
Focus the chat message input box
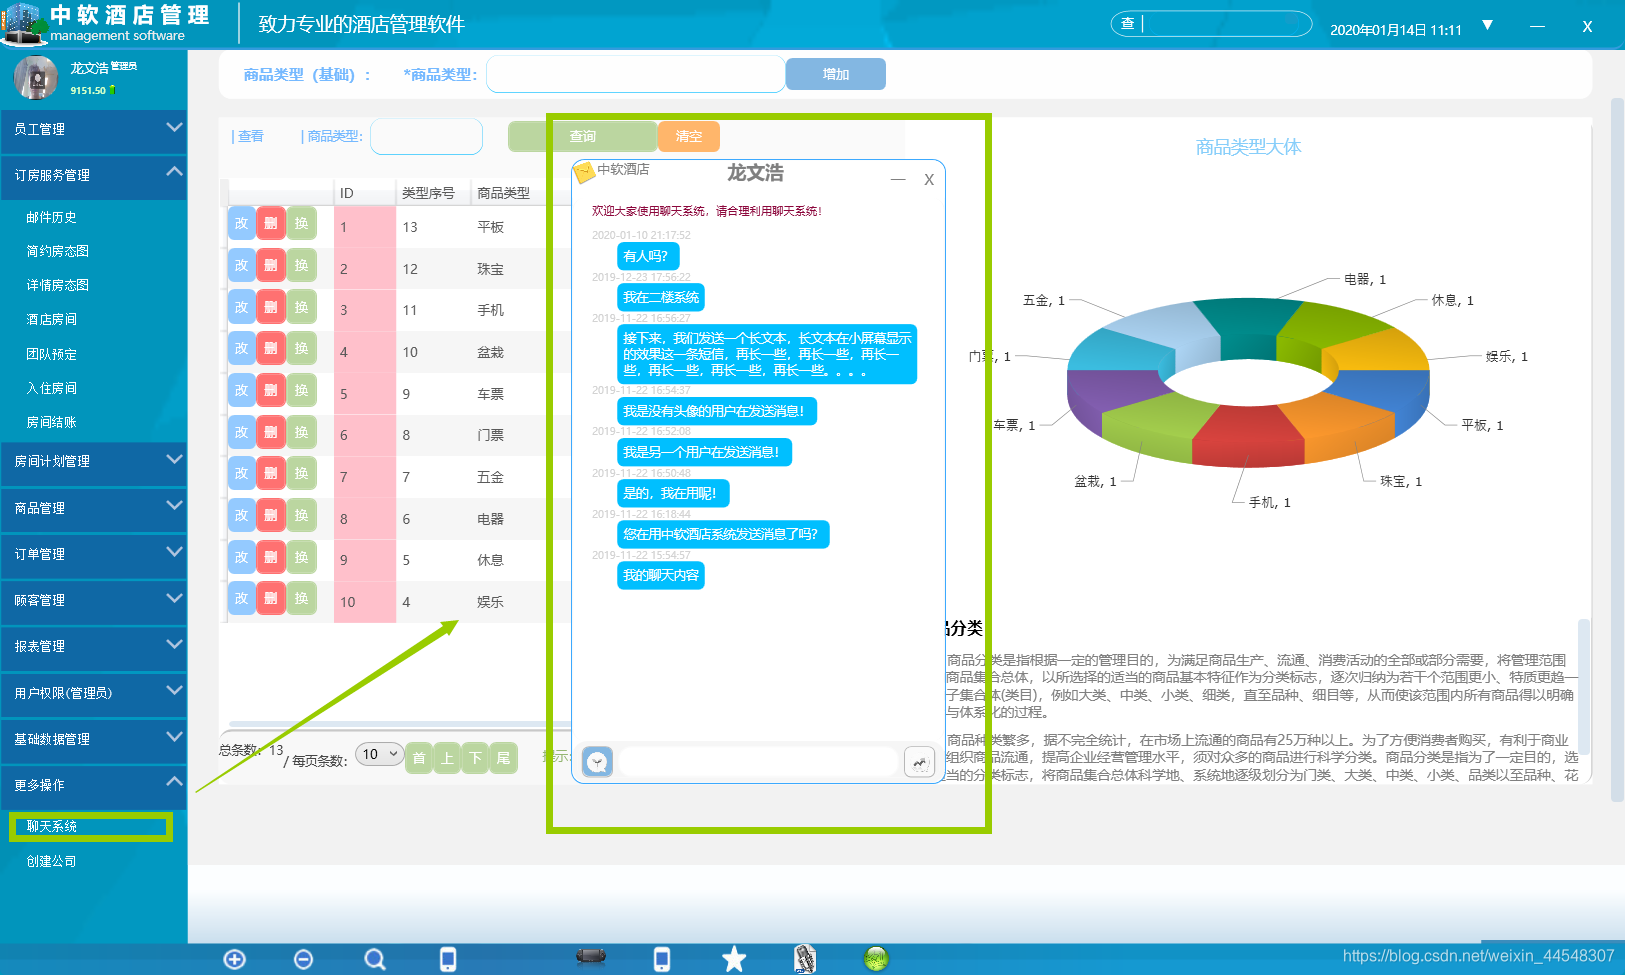click(758, 762)
